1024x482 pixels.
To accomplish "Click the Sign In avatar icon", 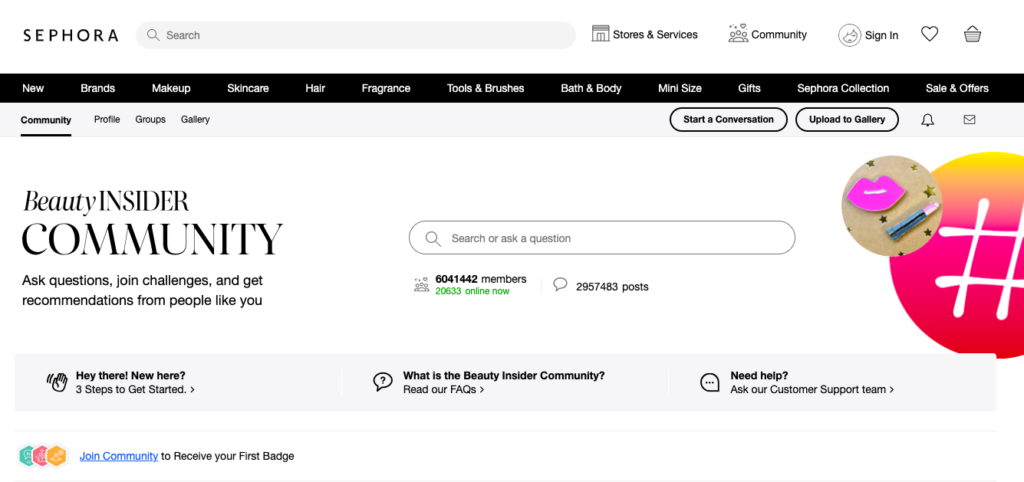I will (x=850, y=35).
